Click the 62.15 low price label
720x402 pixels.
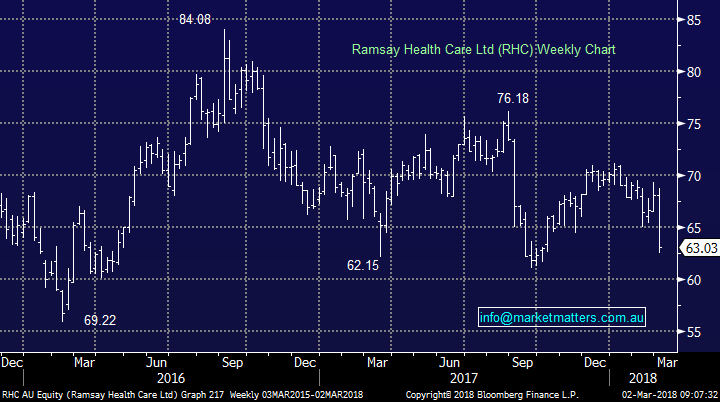pyautogui.click(x=363, y=266)
